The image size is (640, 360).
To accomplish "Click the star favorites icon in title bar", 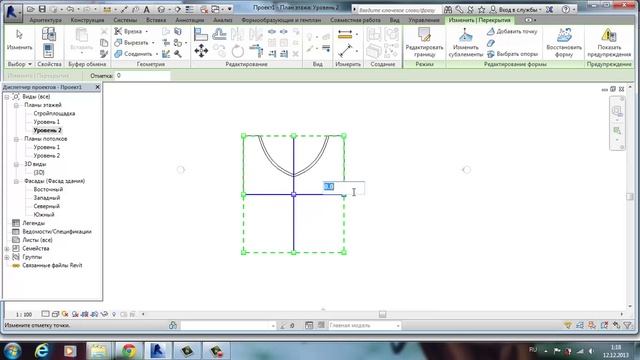I will pyautogui.click(x=482, y=9).
